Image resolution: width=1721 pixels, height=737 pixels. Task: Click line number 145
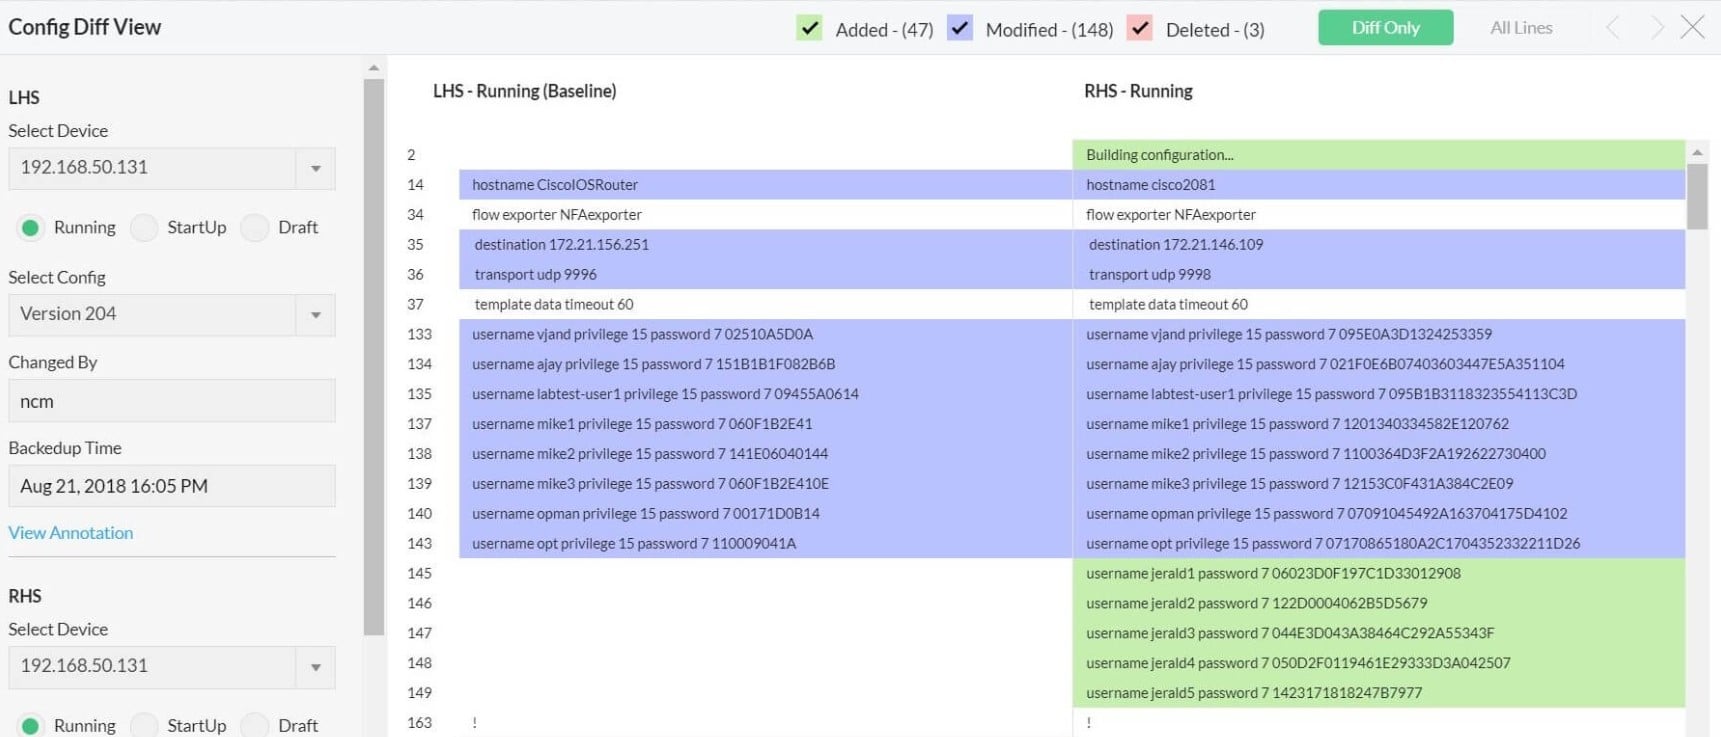coord(420,574)
